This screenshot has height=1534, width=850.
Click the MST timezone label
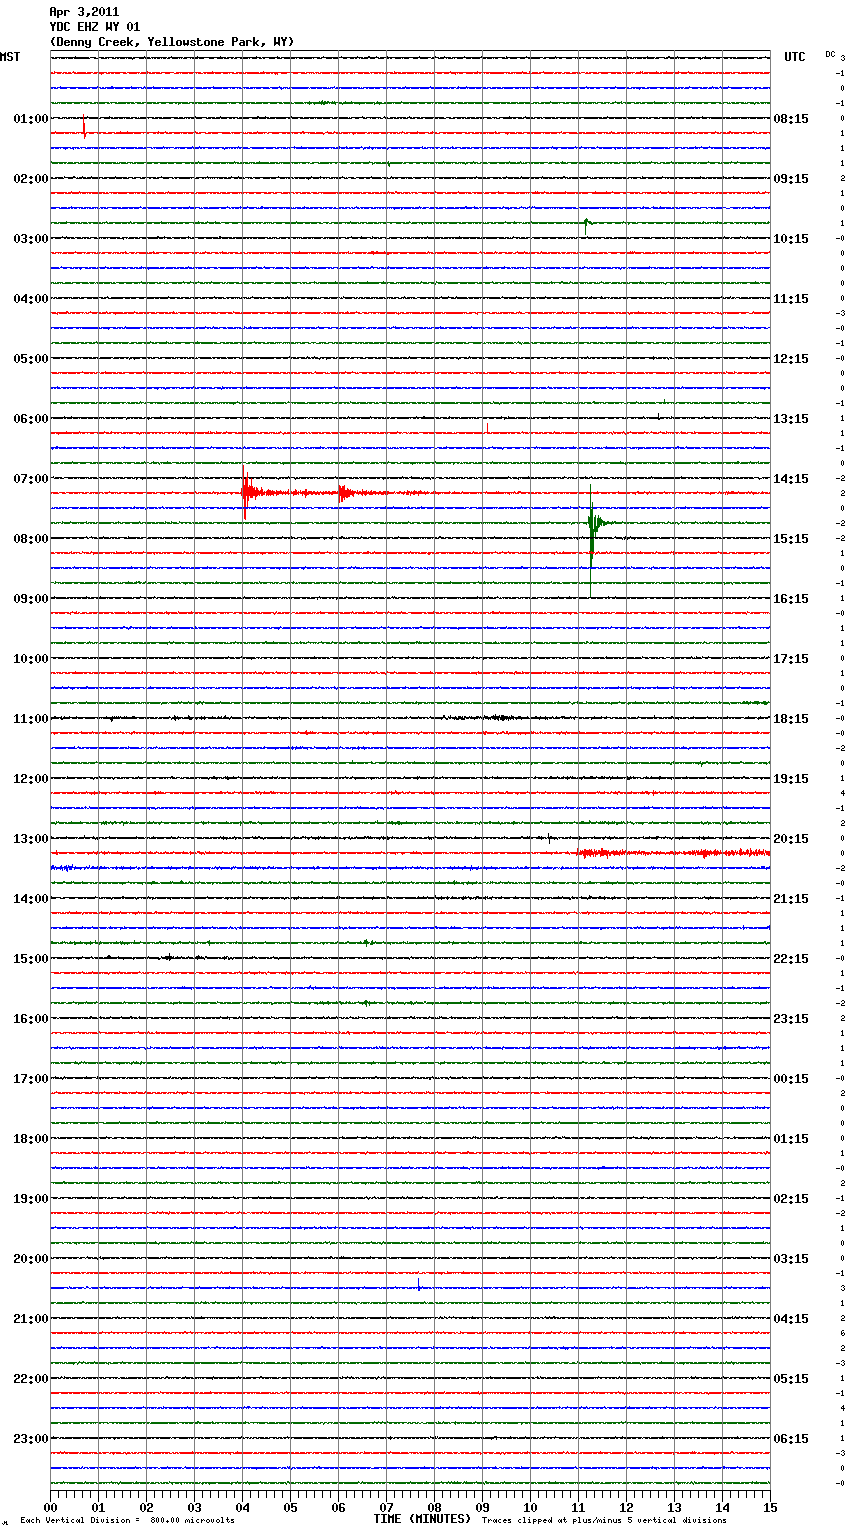[x=10, y=57]
